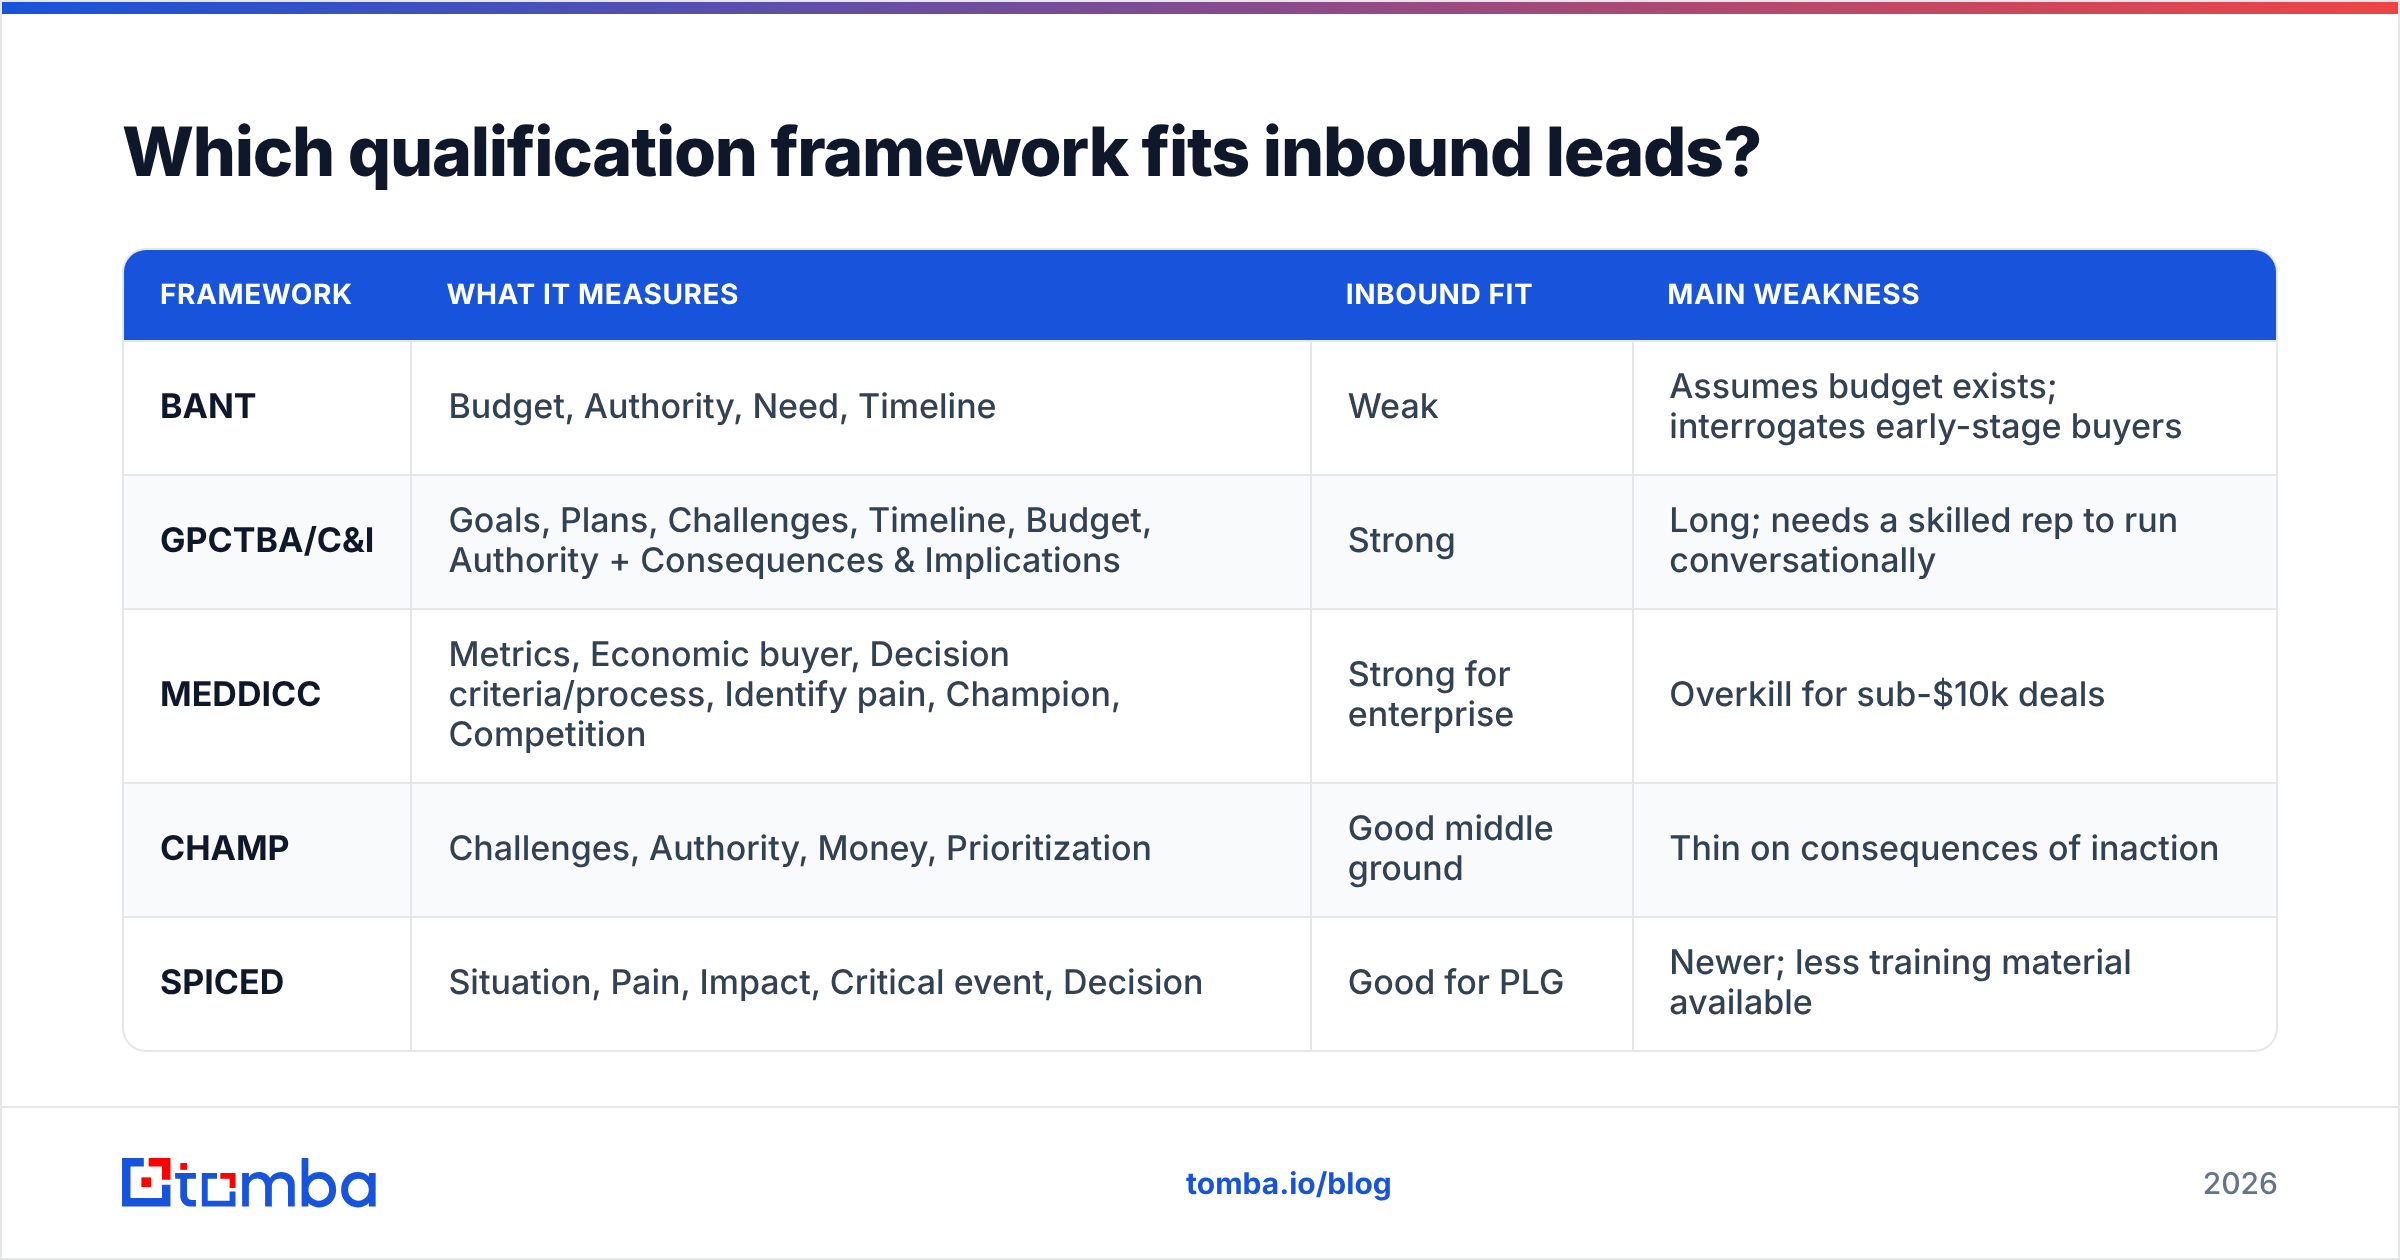This screenshot has width=2400, height=1260.
Task: Click 'Assumes budget exists' weakness cell
Action: point(1955,407)
